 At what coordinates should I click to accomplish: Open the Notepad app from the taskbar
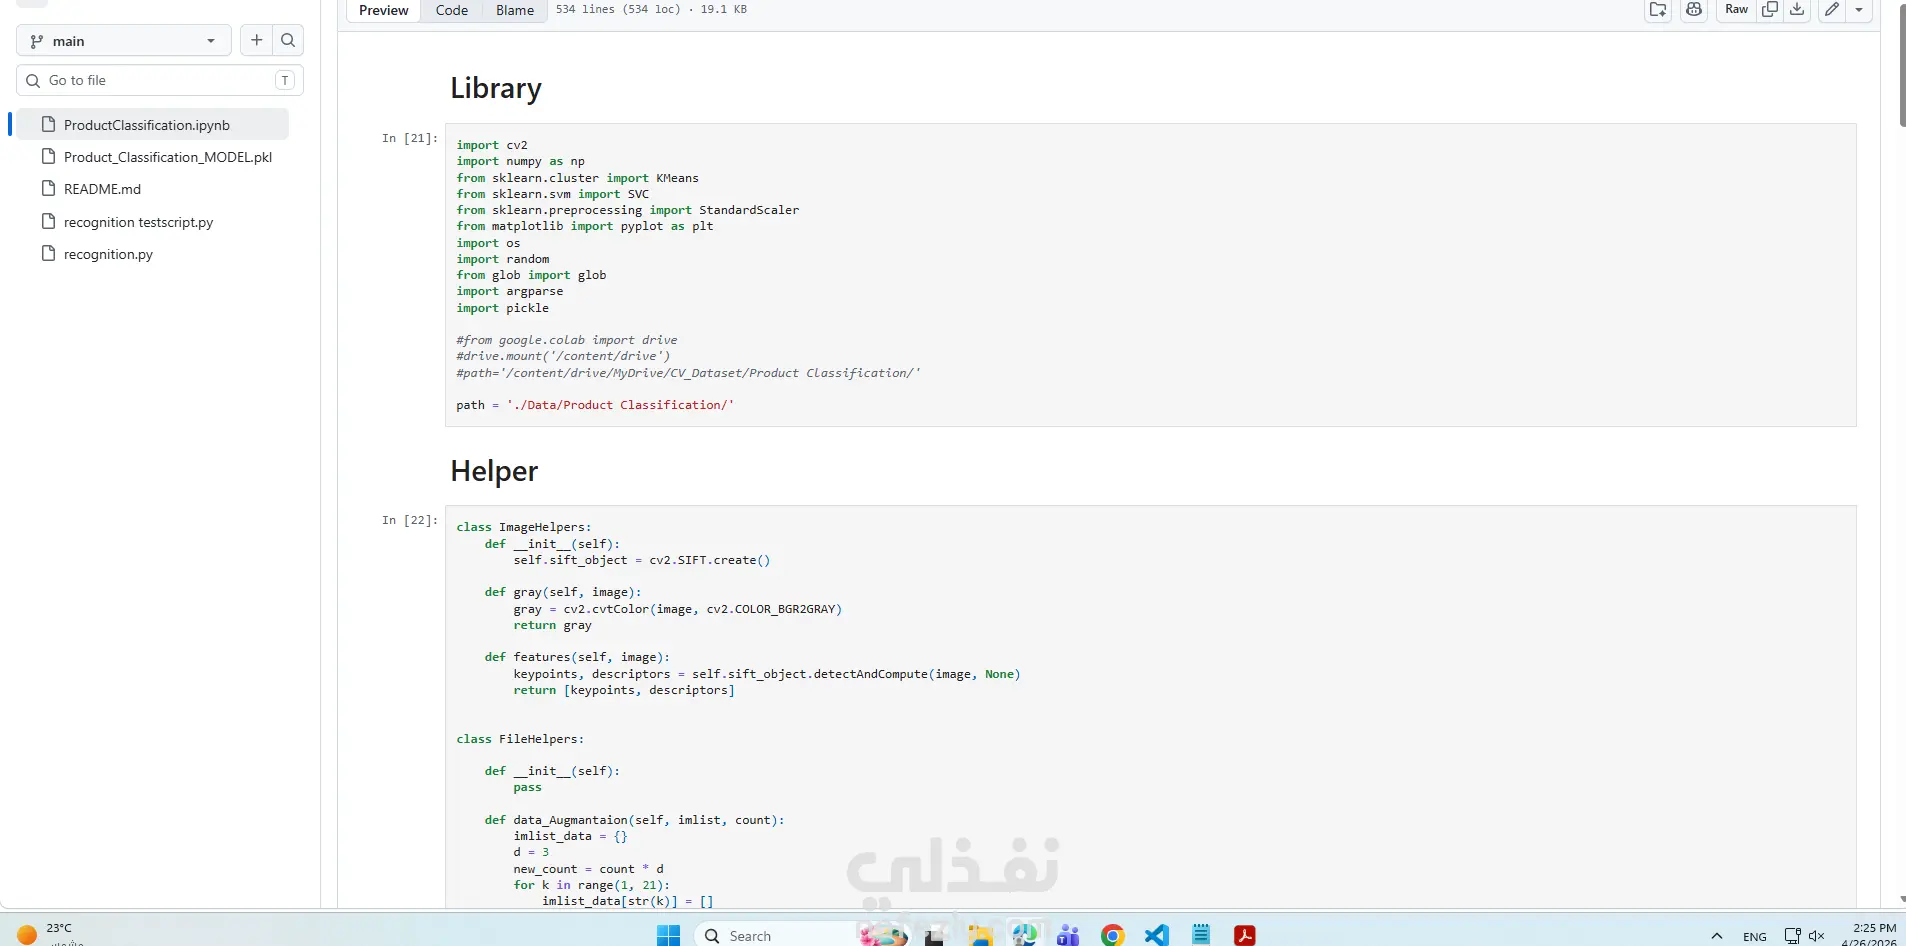1201,935
